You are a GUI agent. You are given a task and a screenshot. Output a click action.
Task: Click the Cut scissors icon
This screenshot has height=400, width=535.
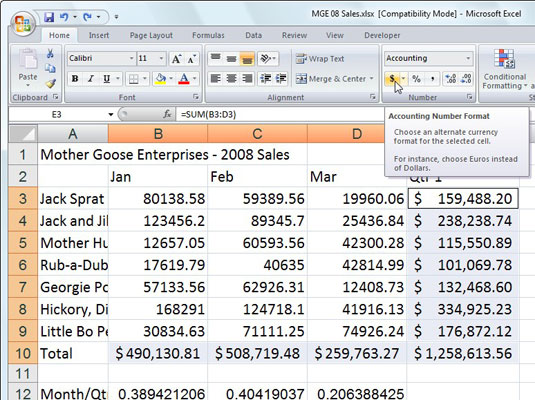coord(50,54)
